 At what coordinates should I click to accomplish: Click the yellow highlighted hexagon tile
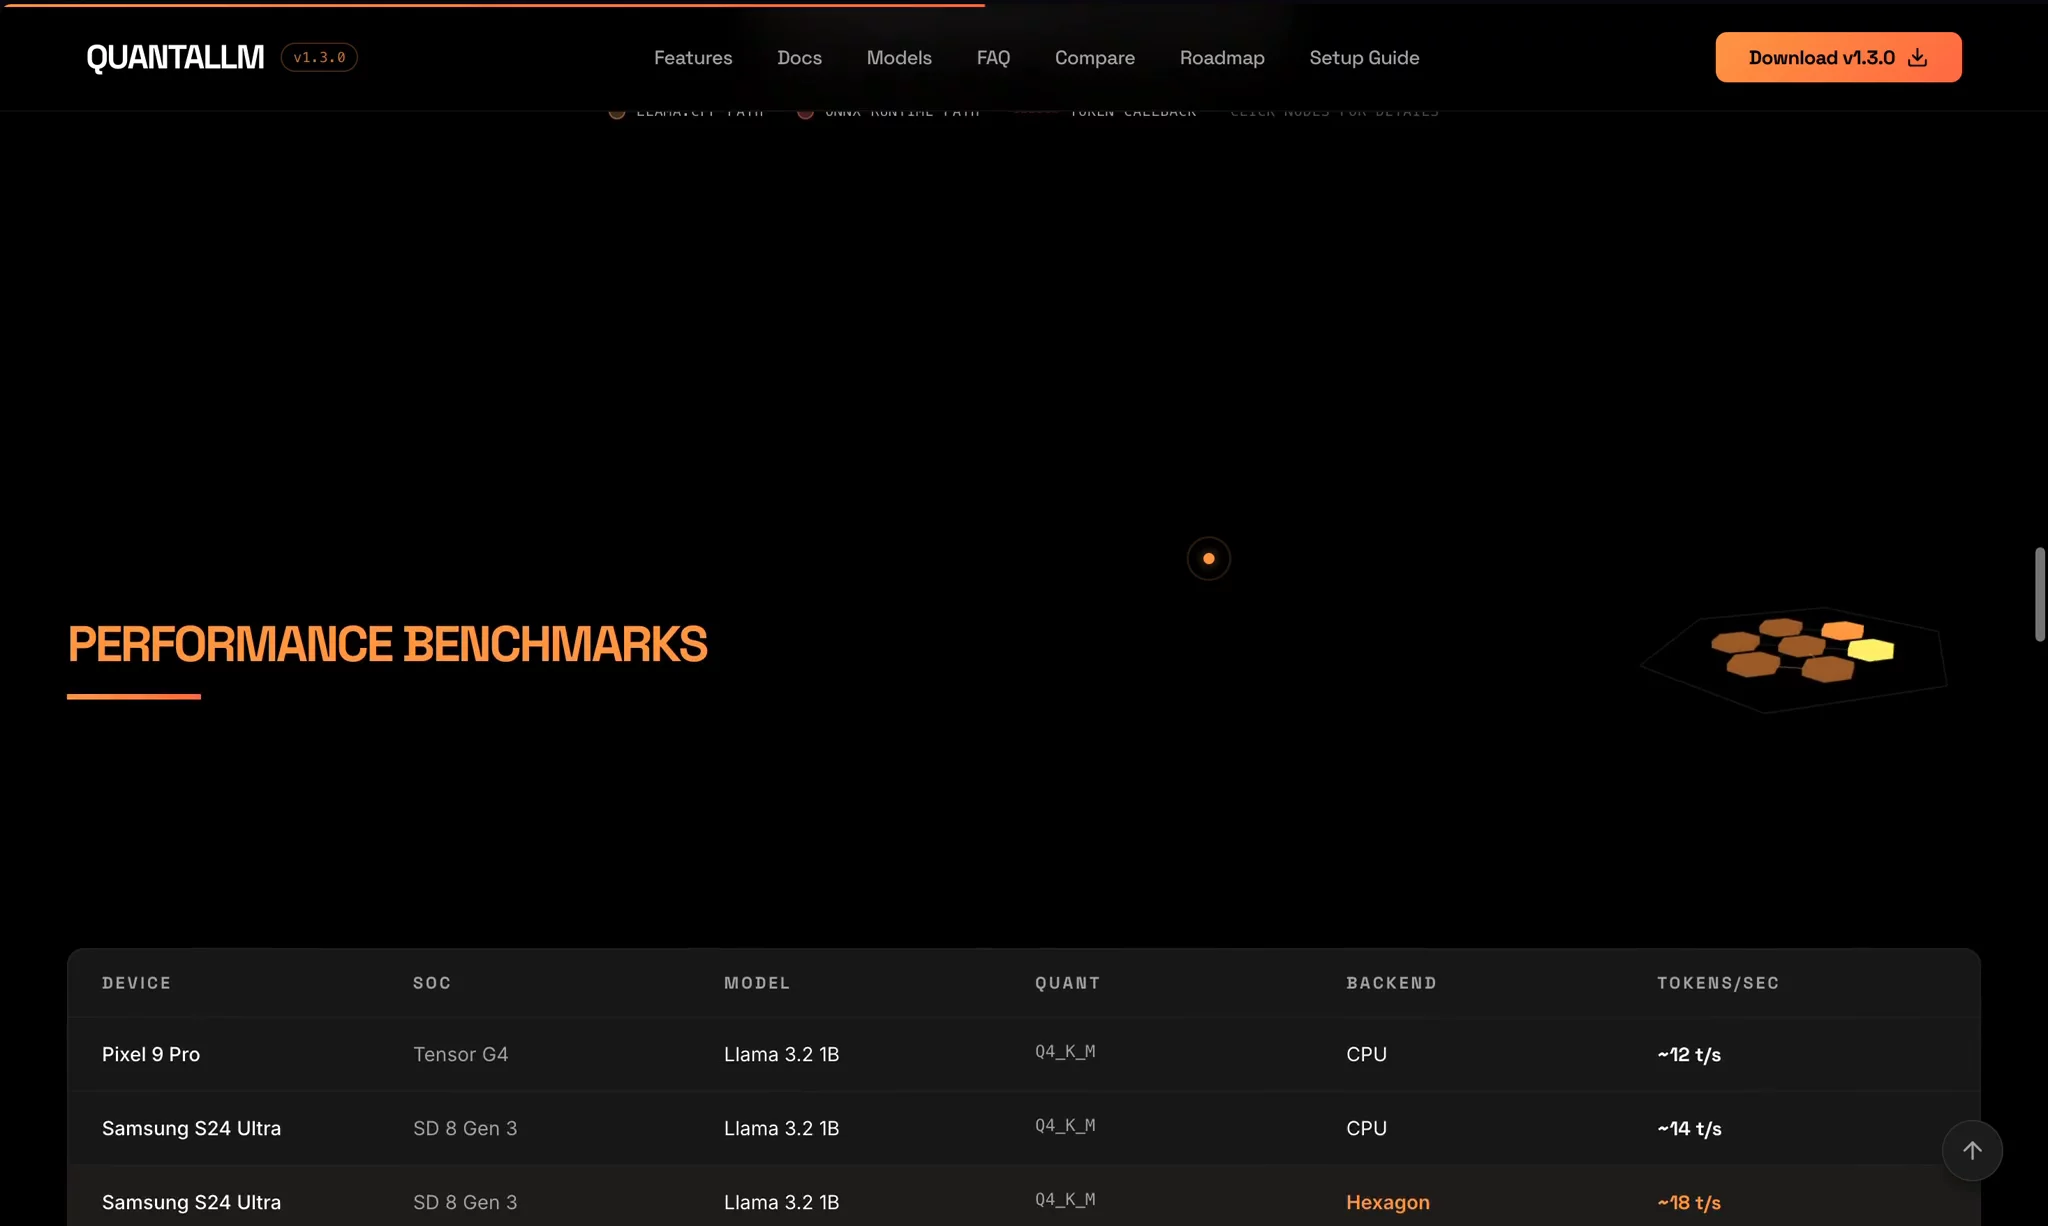tap(1871, 650)
